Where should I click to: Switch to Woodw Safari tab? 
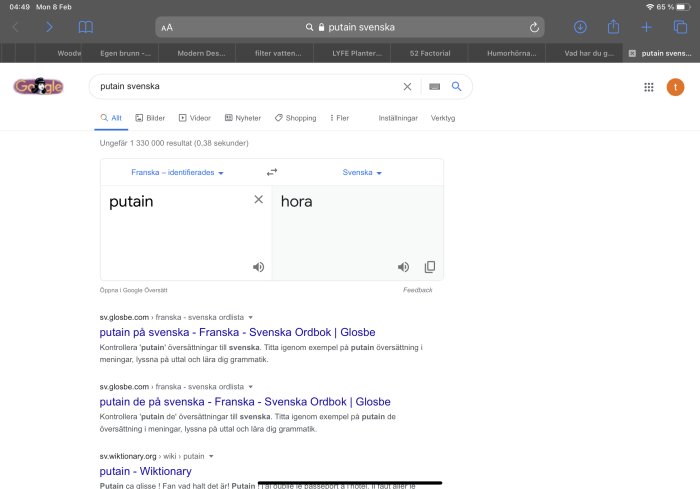pos(59,53)
